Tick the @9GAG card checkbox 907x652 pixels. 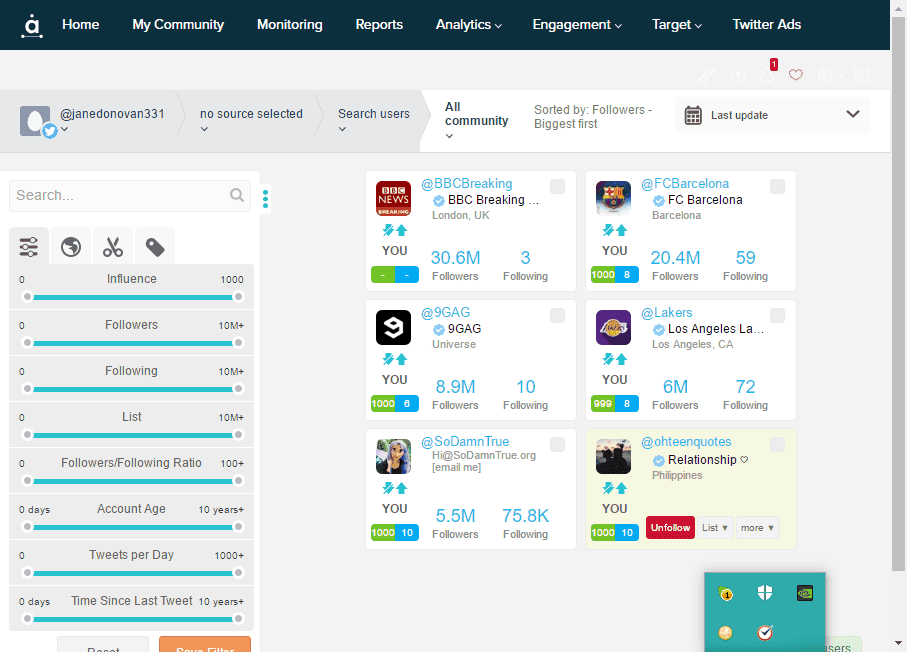pos(557,315)
